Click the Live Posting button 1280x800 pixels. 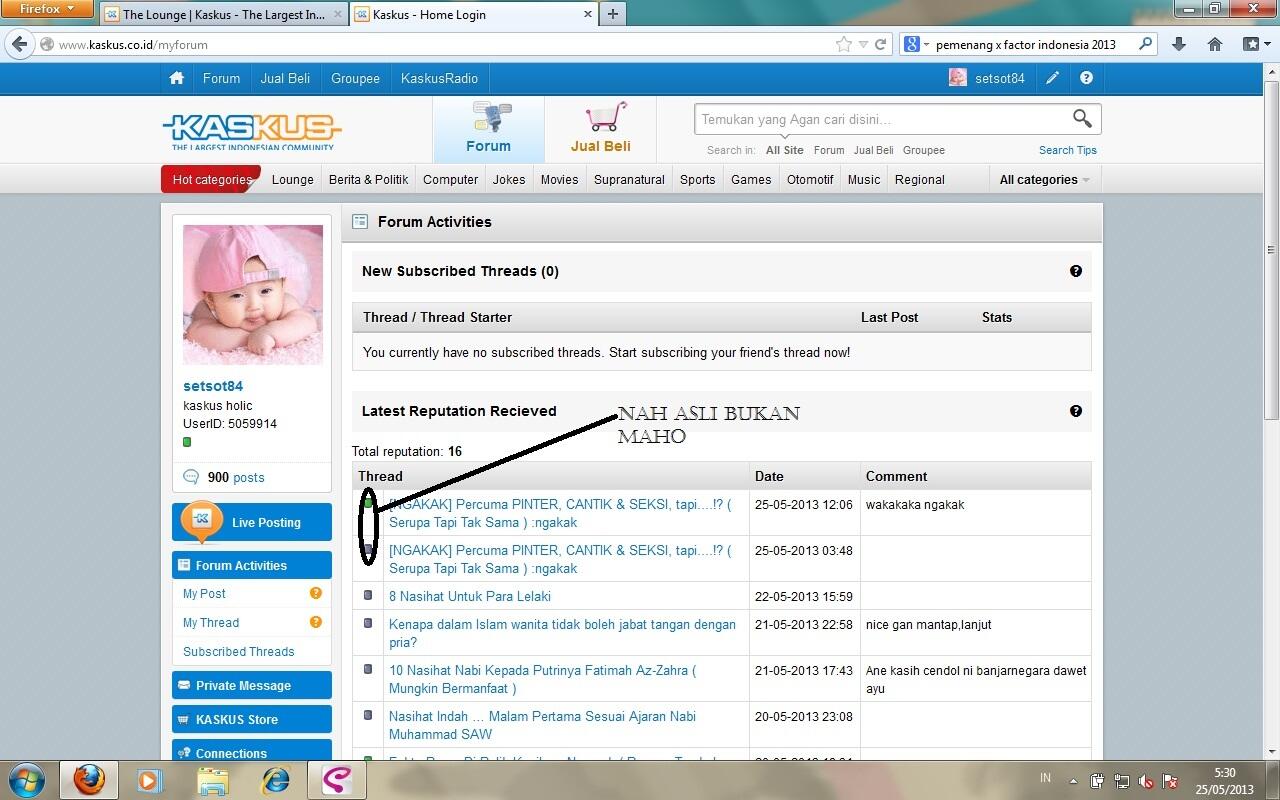[x=252, y=522]
